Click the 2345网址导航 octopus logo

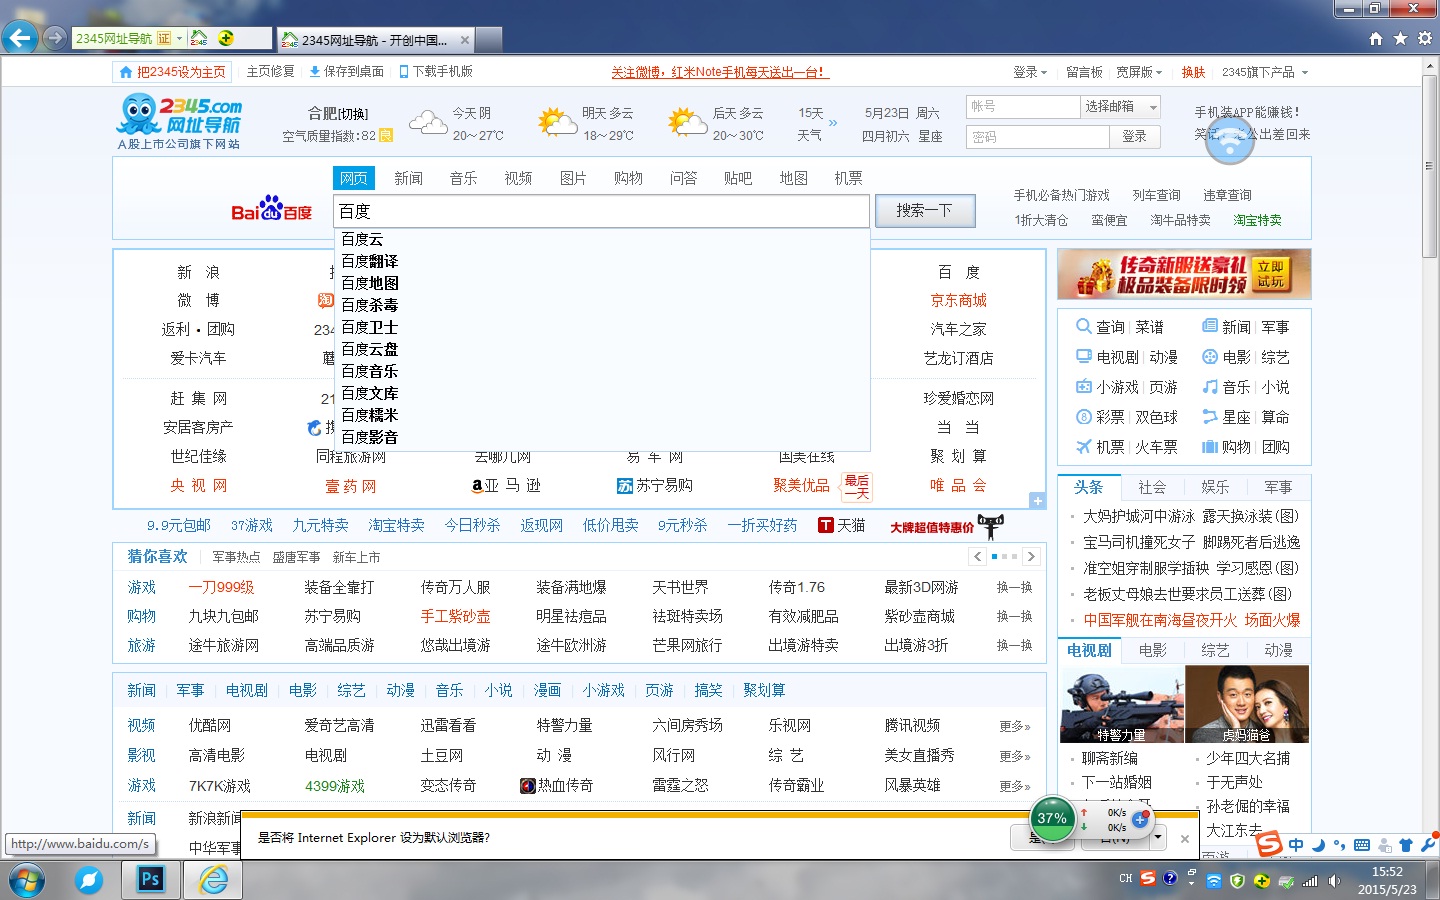click(x=180, y=122)
